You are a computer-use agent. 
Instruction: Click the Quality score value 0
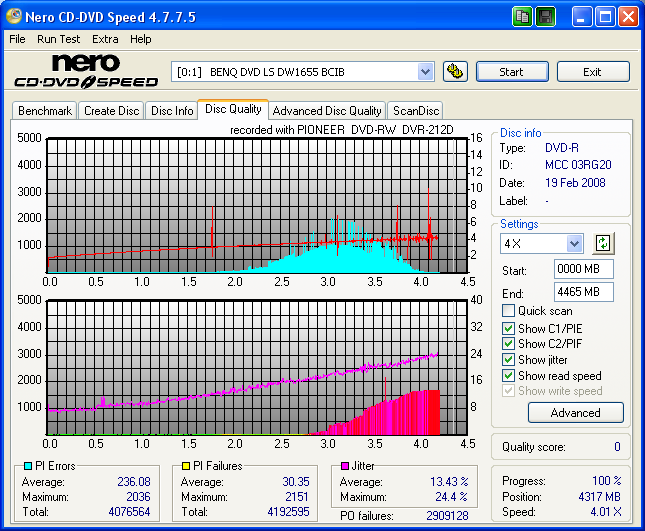[x=617, y=447]
